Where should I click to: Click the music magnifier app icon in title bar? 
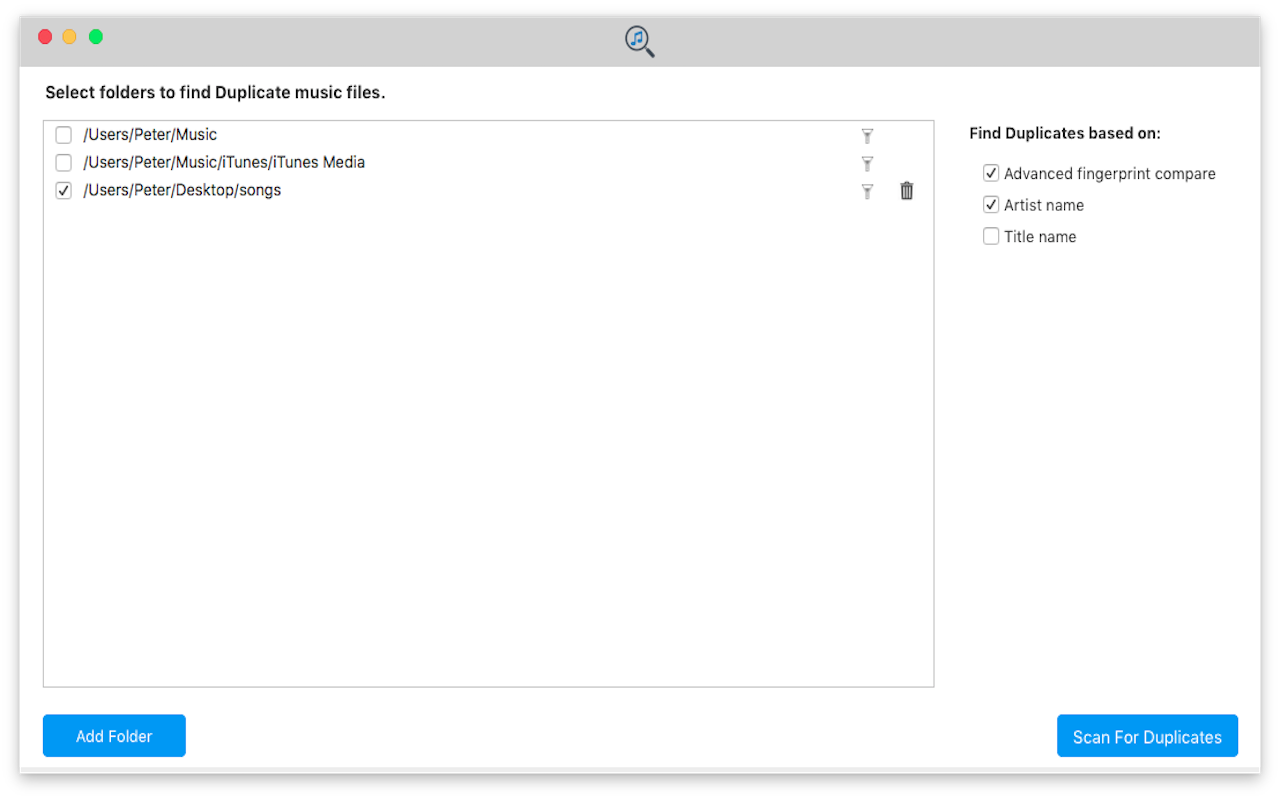pyautogui.click(x=640, y=41)
